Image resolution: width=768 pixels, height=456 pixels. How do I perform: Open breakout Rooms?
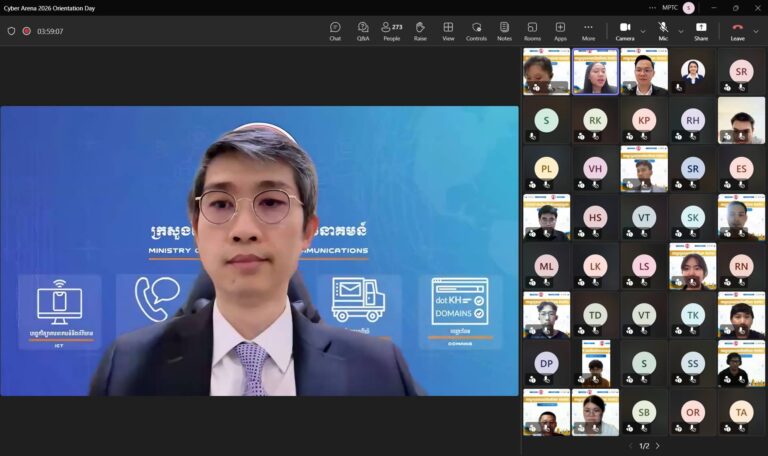[x=532, y=31]
